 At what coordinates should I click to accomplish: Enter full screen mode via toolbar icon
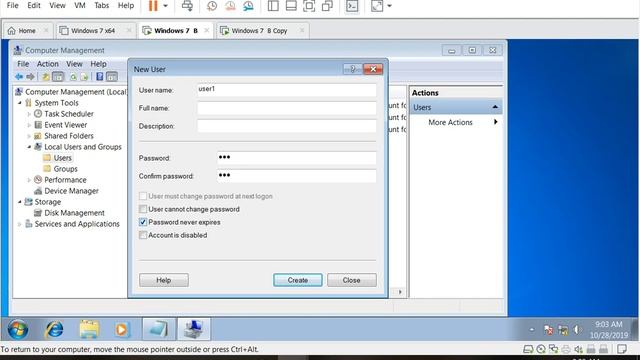coord(309,6)
